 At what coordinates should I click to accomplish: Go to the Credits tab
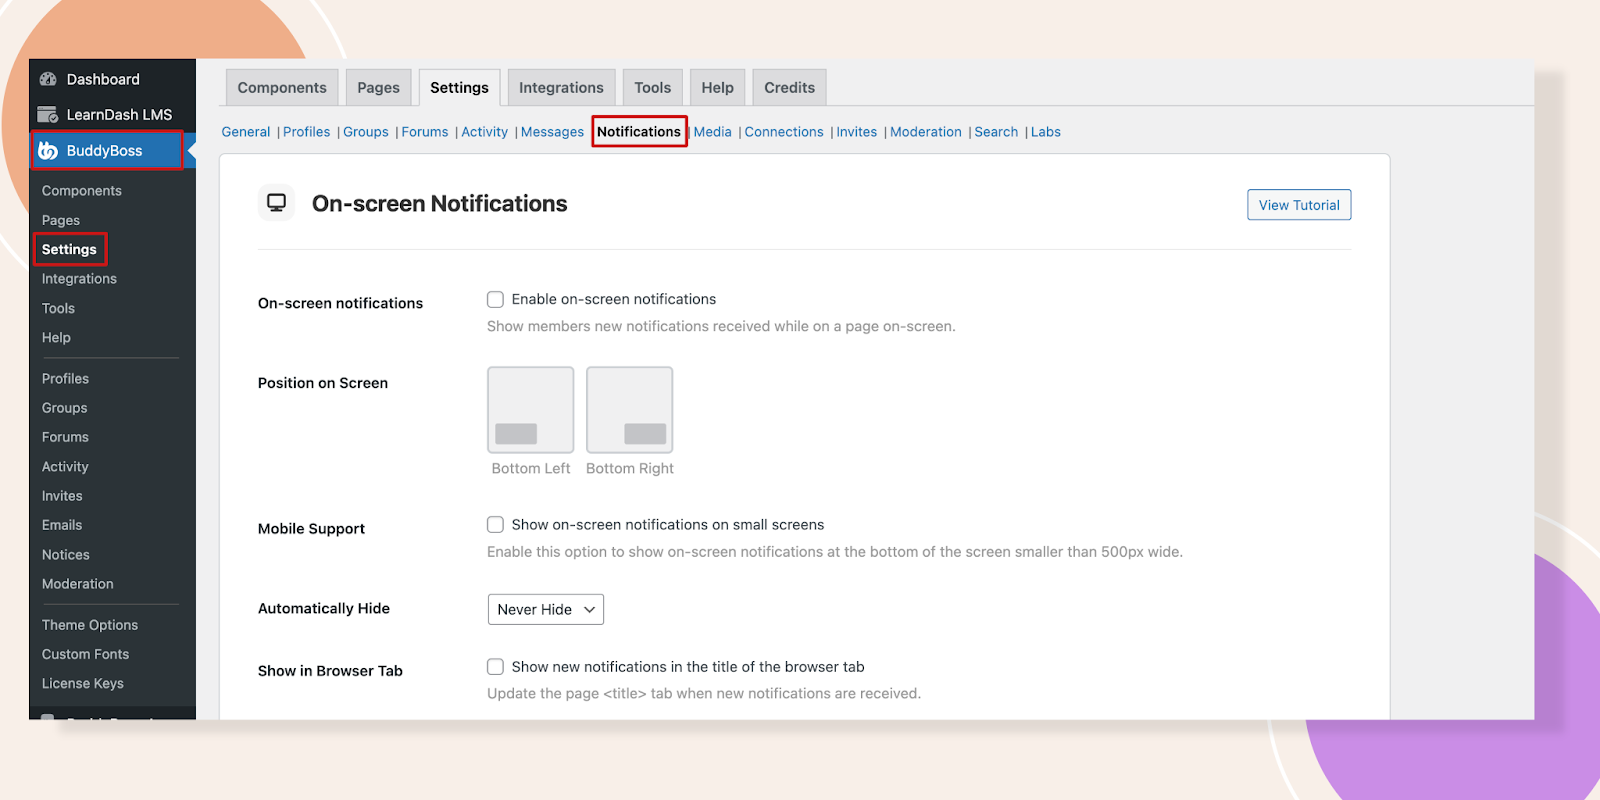point(789,88)
